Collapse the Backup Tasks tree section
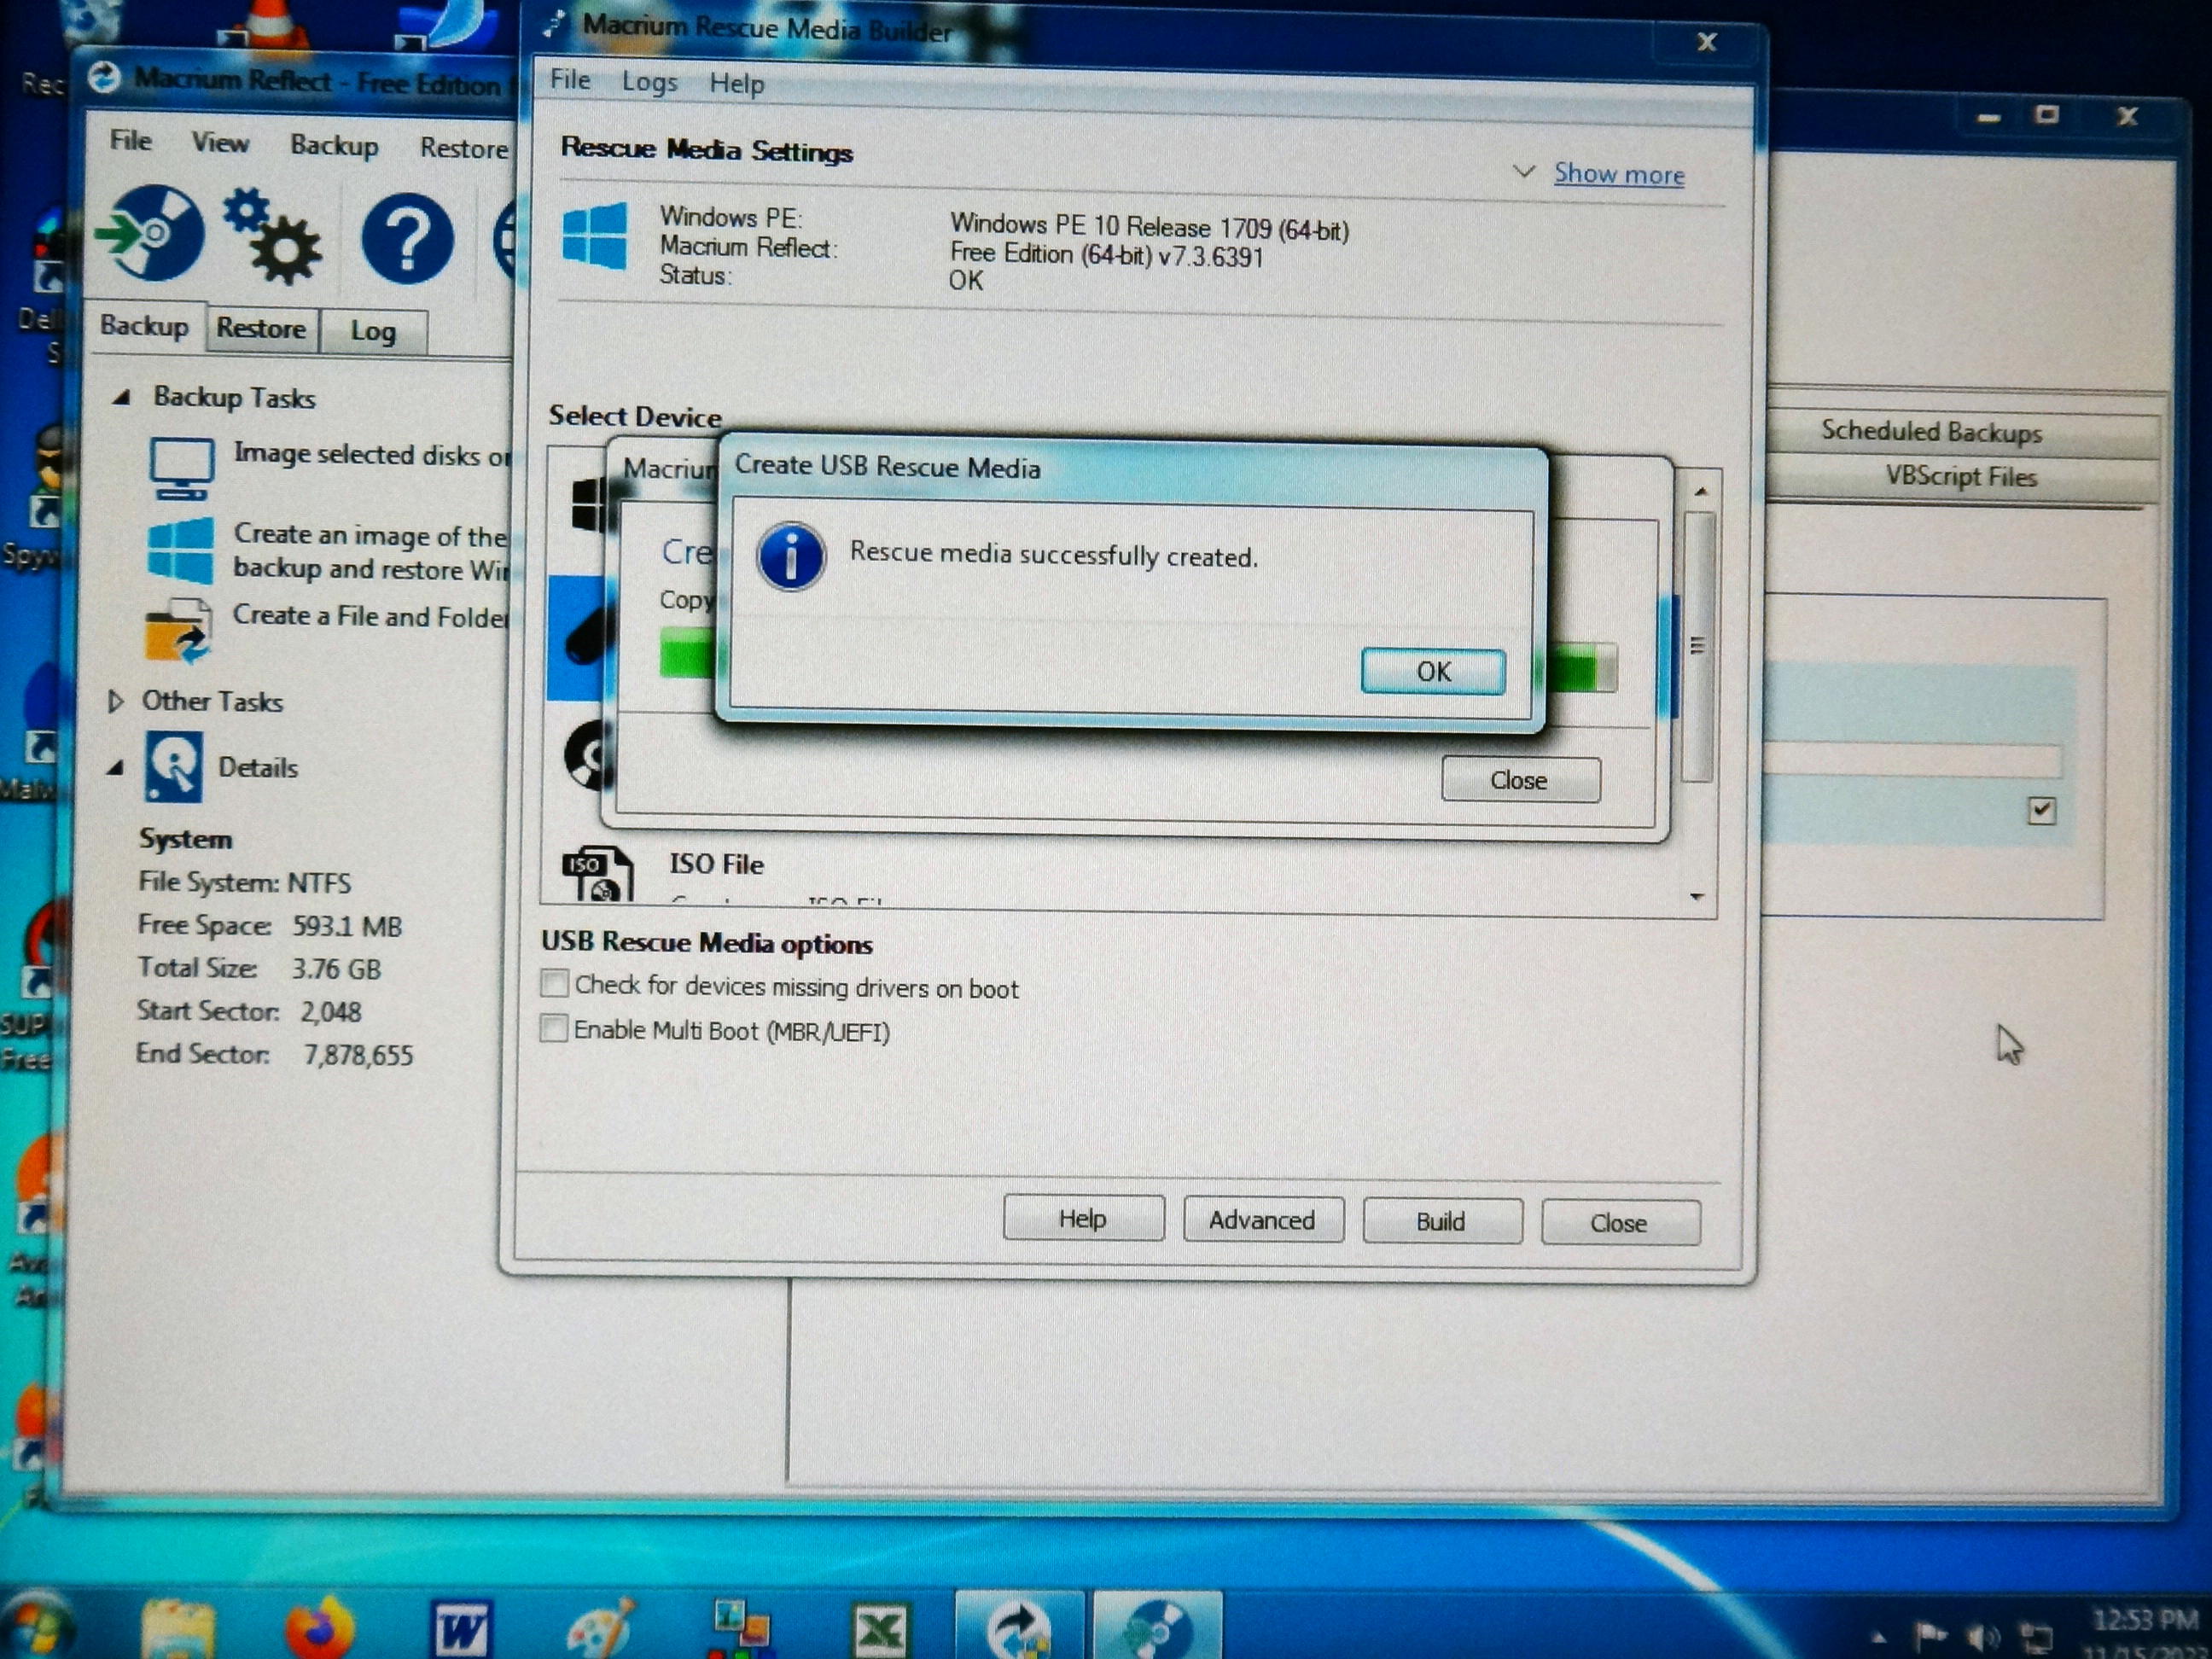 point(121,397)
